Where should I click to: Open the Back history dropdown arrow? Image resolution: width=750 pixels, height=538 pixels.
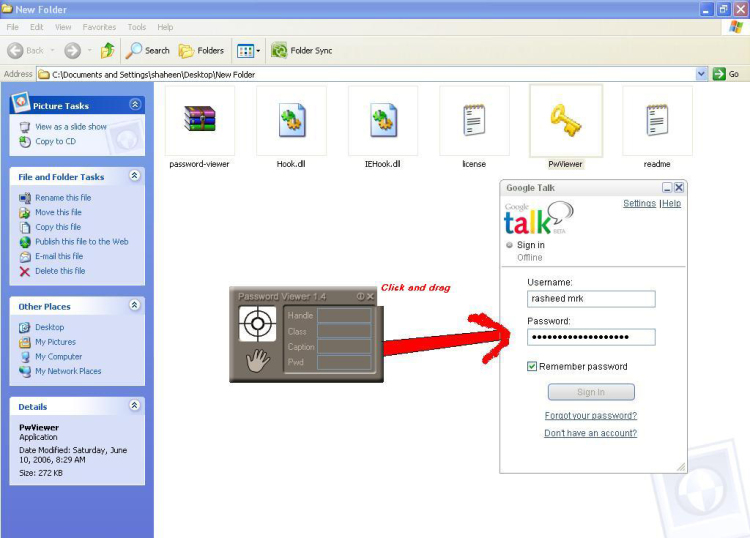click(53, 50)
